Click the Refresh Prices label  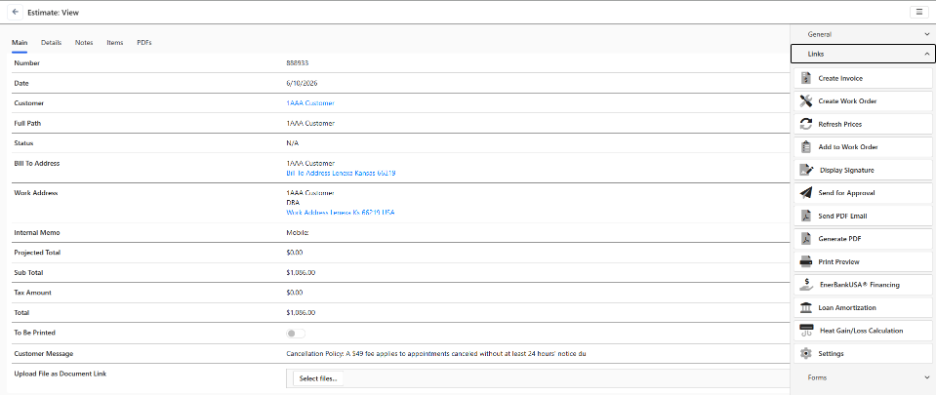tap(840, 124)
